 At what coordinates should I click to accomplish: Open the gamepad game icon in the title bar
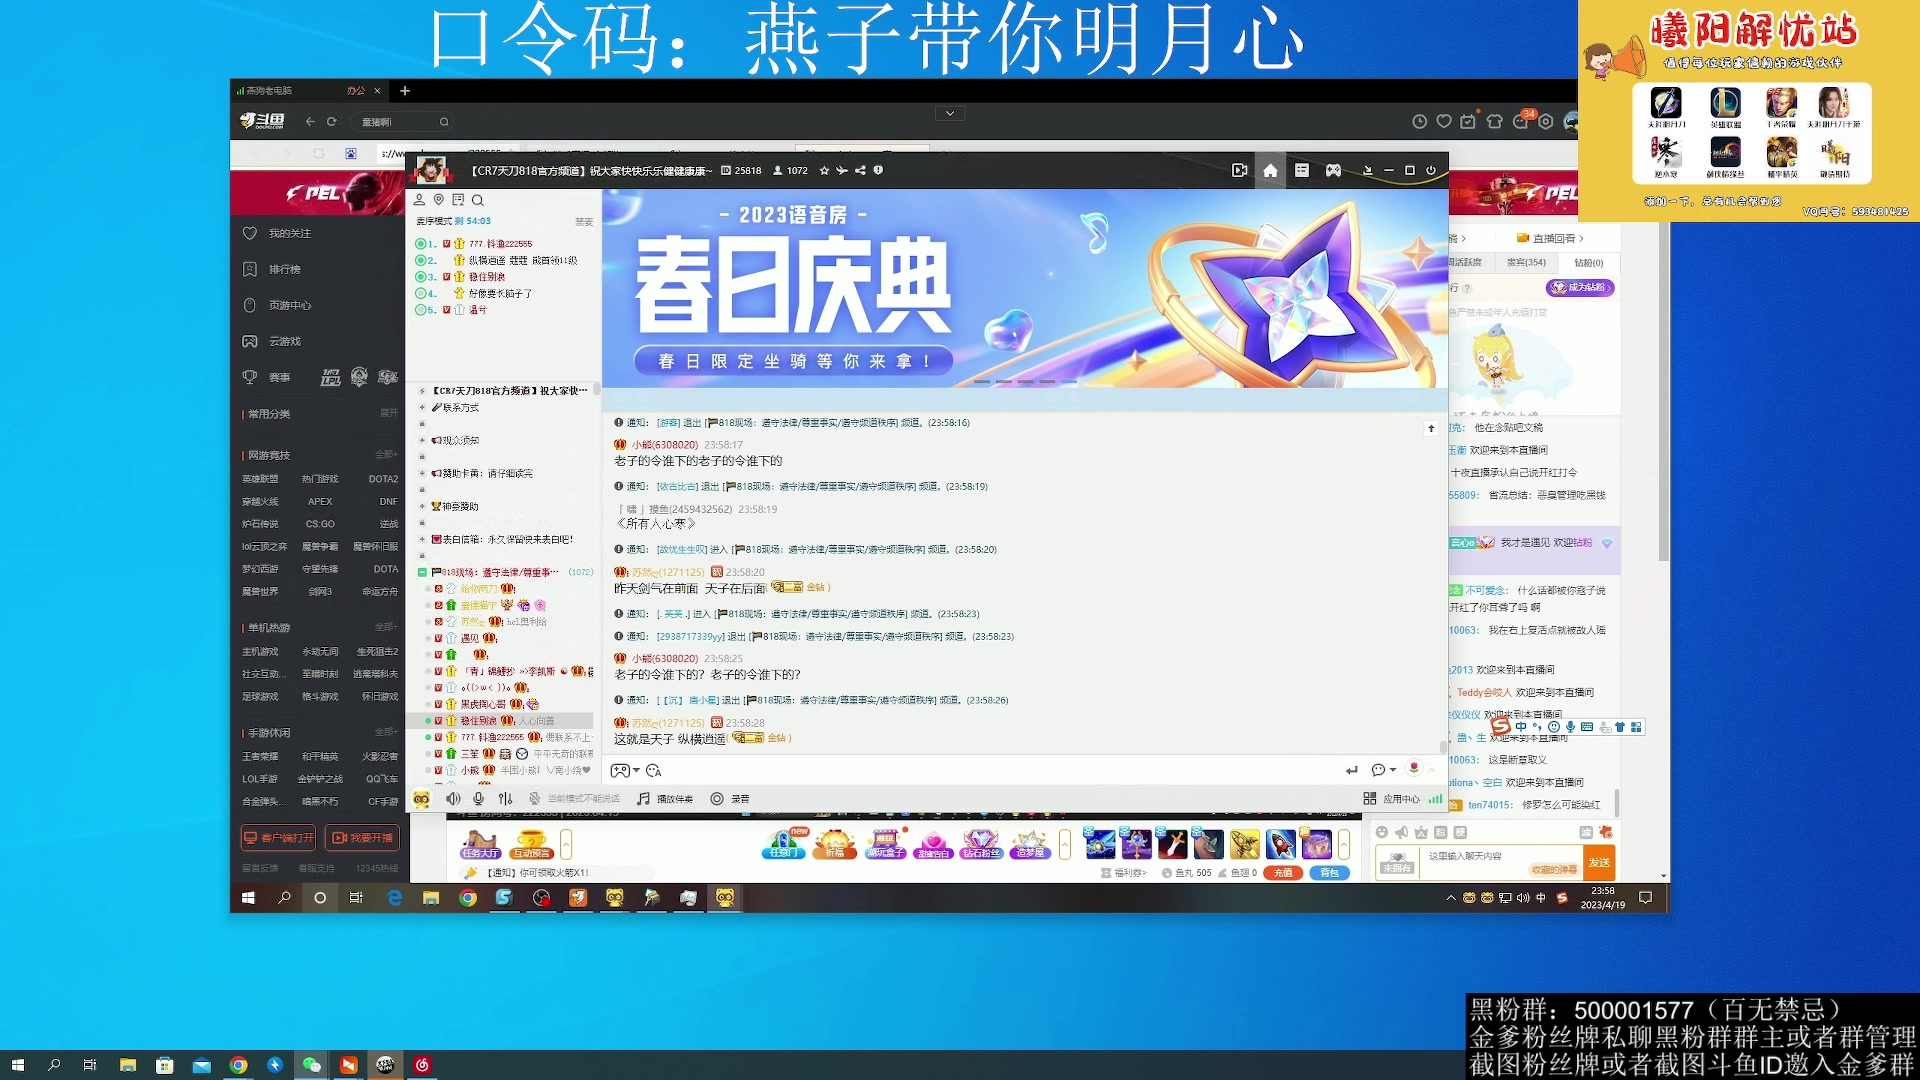1333,170
